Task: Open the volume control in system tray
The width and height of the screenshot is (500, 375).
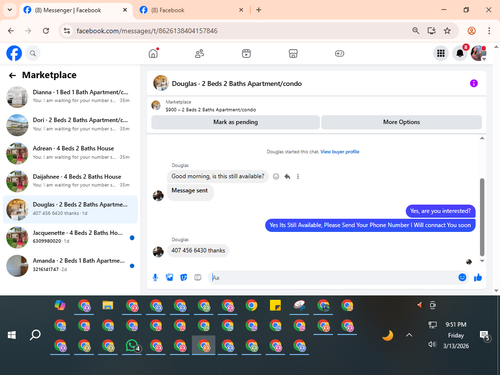Action: click(x=432, y=344)
